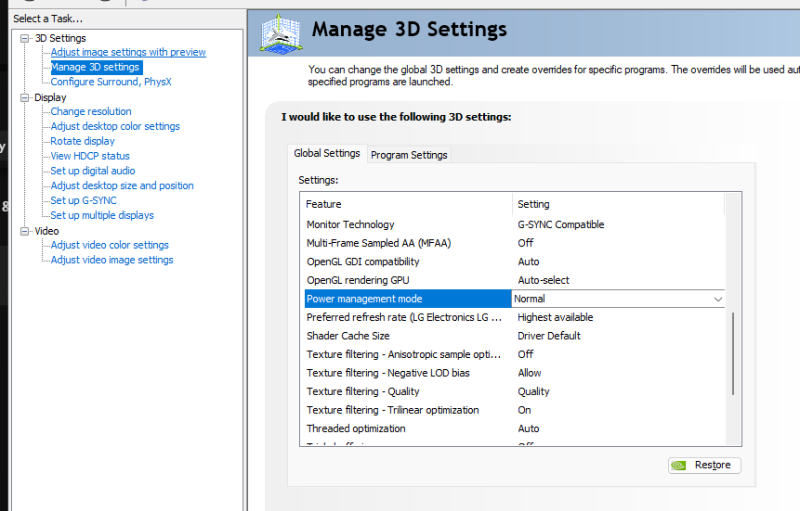
Task: Click the Allow setting value
Action: (x=530, y=373)
